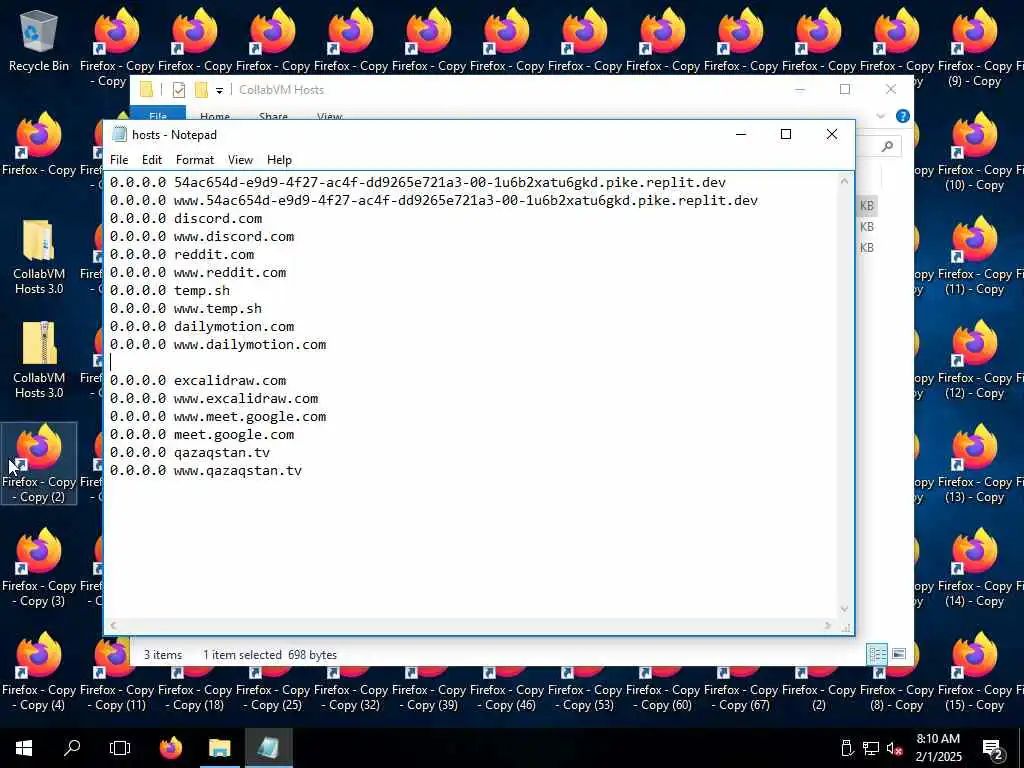This screenshot has height=768, width=1024.
Task: Switch Explorer to details view icon
Action: [876, 654]
